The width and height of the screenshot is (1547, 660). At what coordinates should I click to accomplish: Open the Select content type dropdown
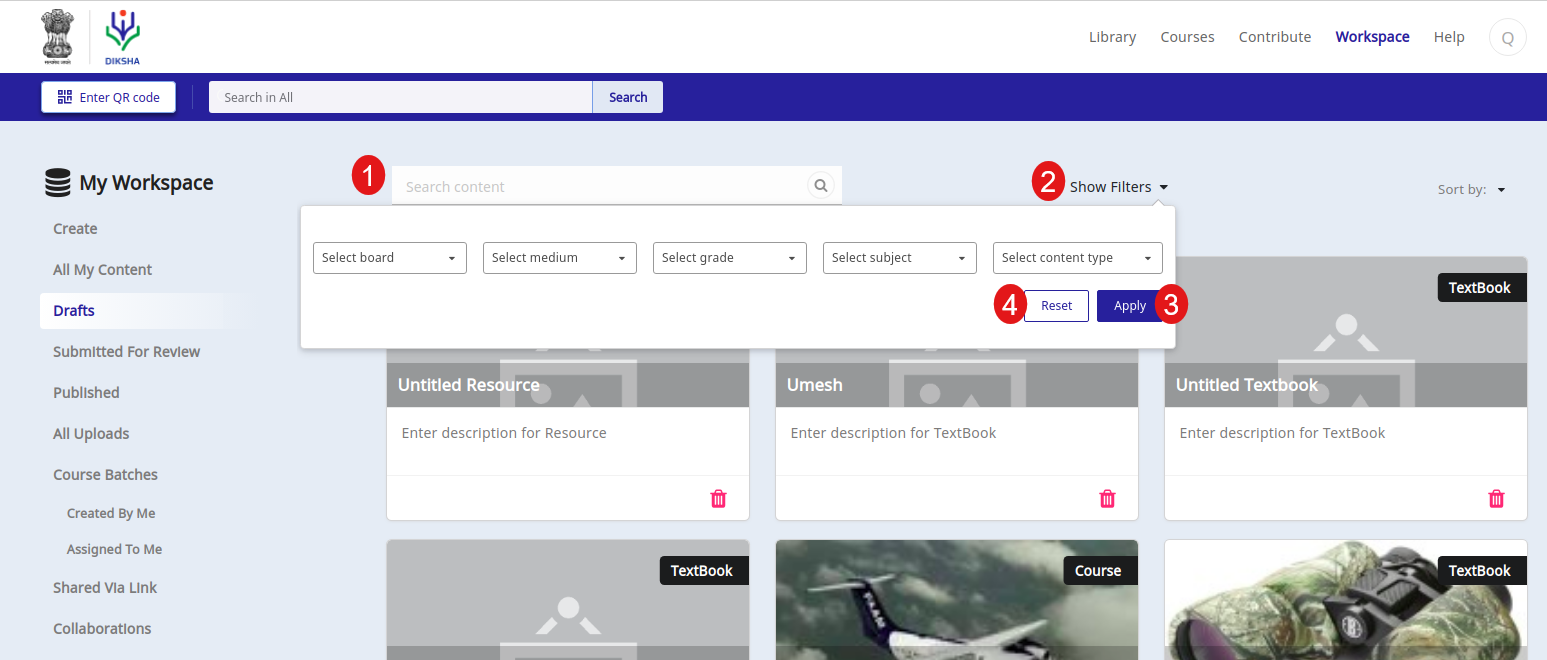[x=1077, y=258]
